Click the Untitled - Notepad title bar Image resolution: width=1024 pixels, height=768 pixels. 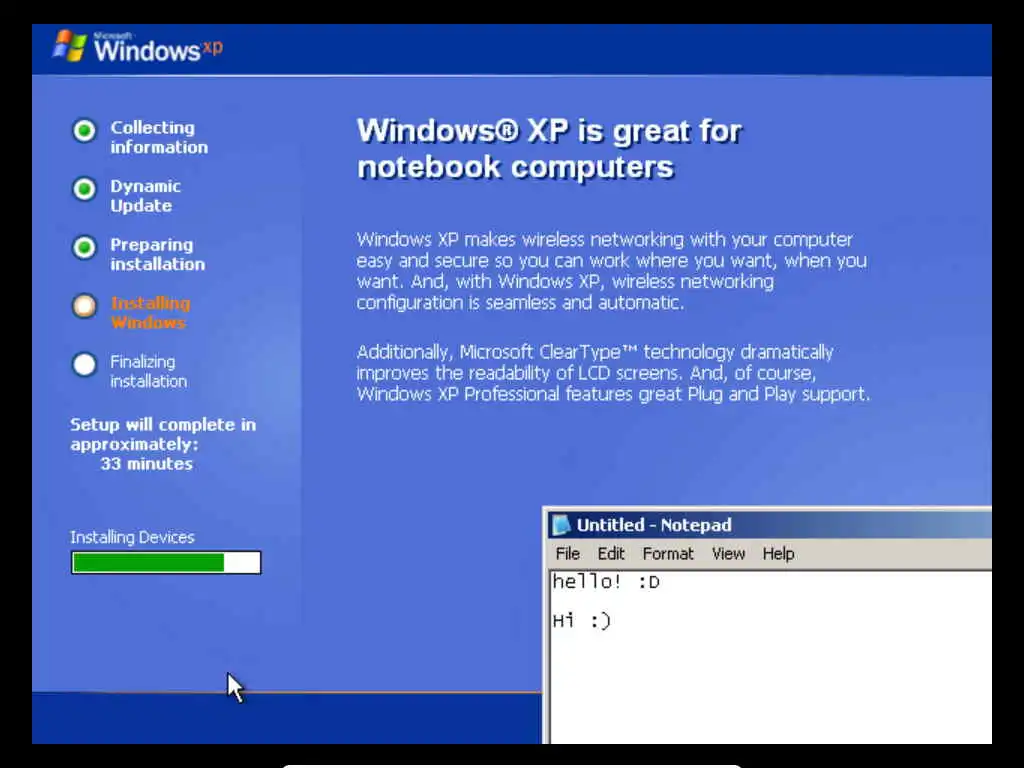(x=769, y=525)
